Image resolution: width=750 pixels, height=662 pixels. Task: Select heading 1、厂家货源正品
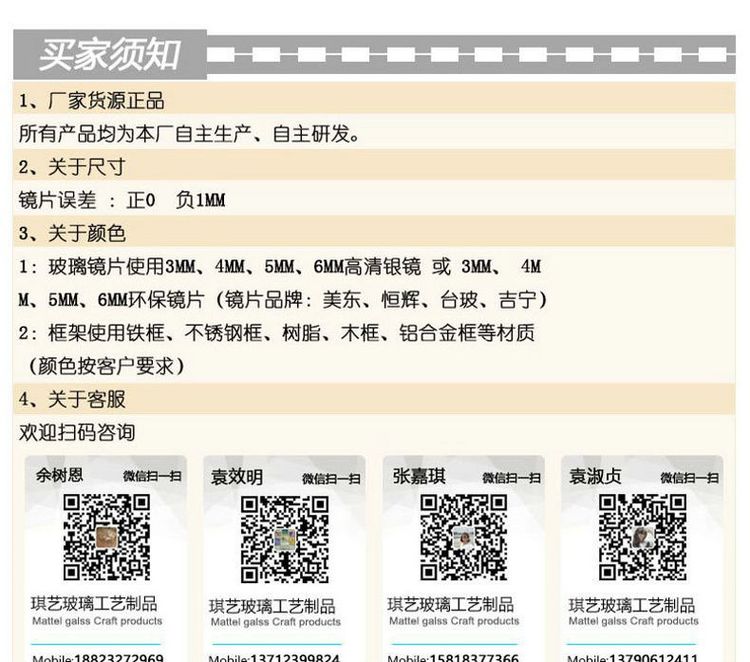point(91,101)
